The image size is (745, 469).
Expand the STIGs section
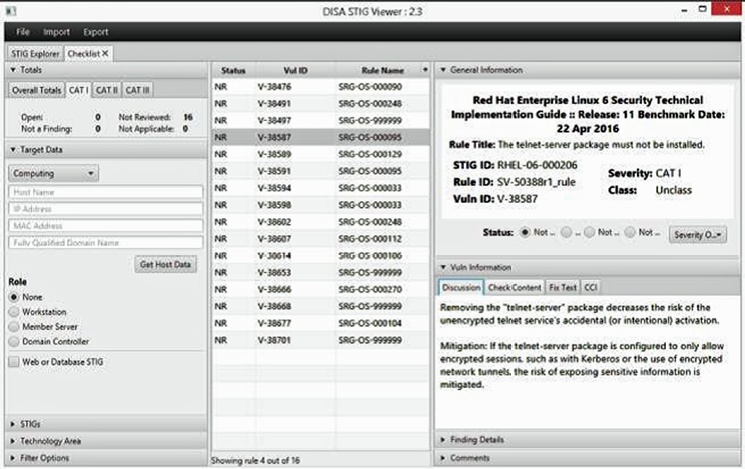pyautogui.click(x=107, y=424)
